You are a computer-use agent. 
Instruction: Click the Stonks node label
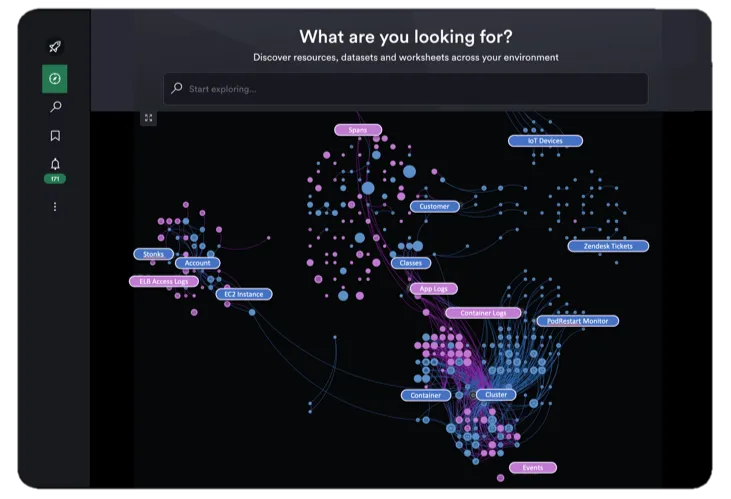[x=153, y=254]
